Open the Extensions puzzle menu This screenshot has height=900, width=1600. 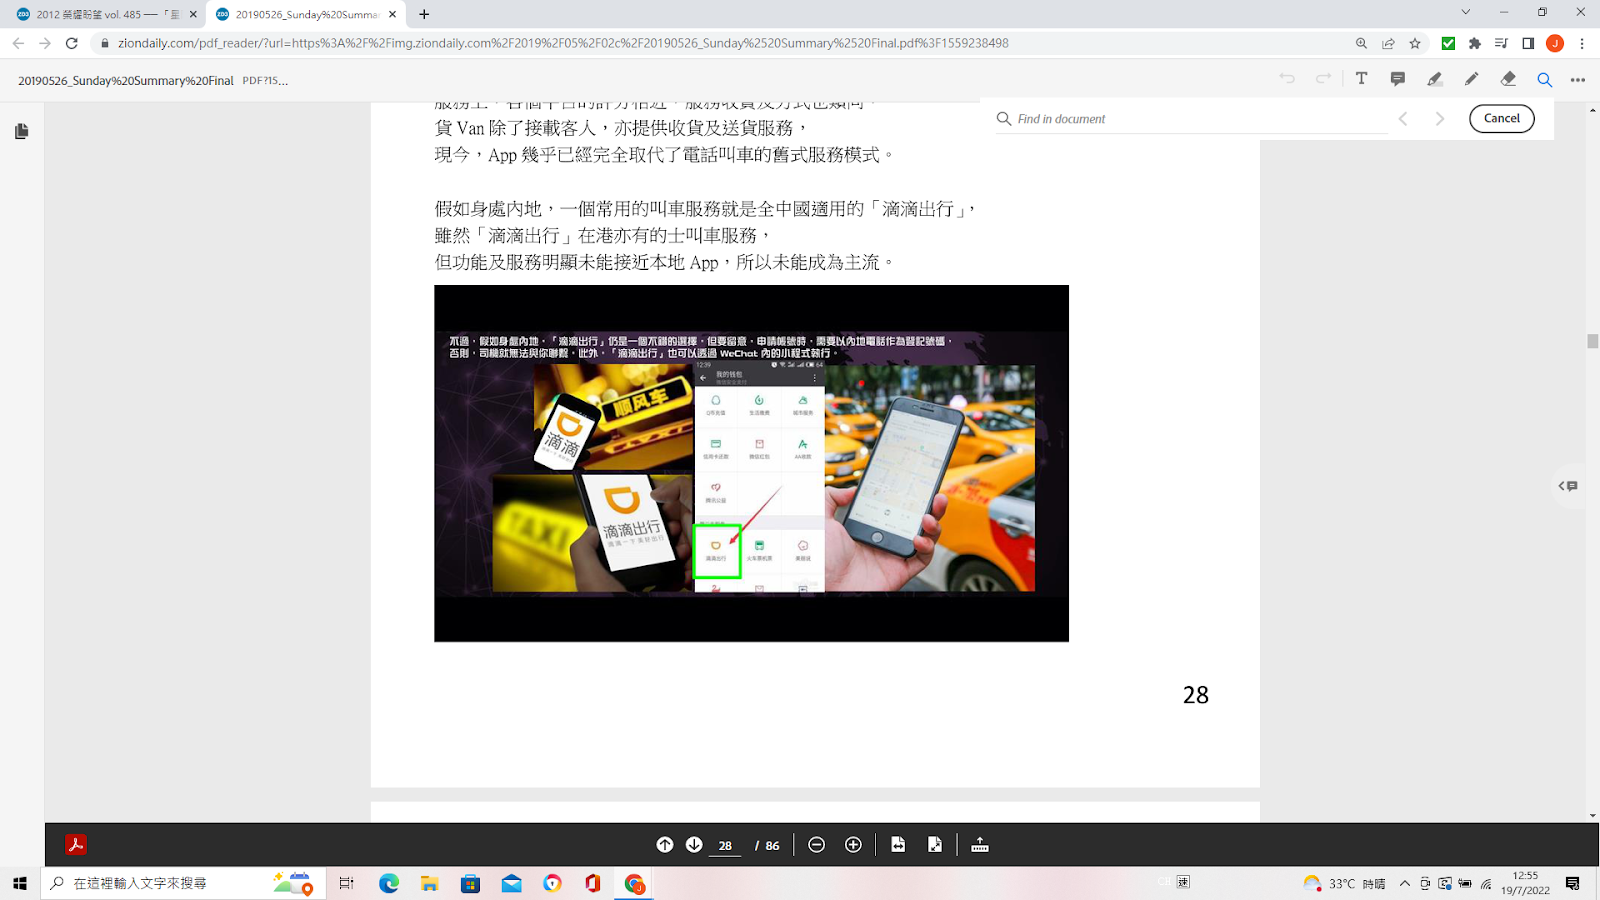[1474, 43]
